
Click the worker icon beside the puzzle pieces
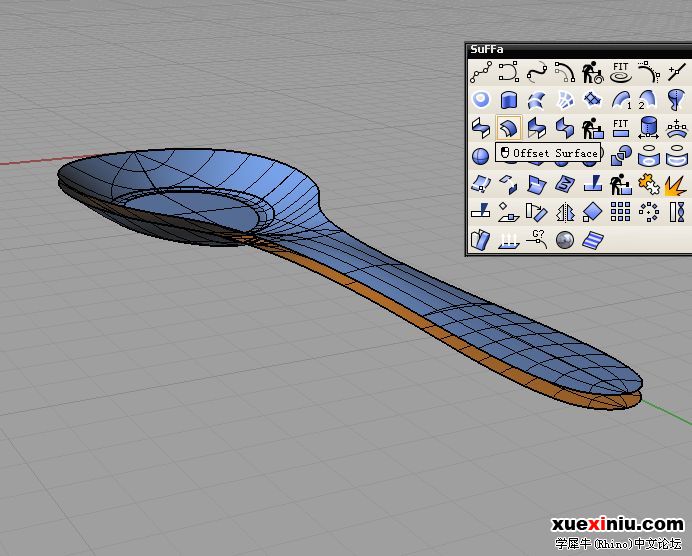[621, 184]
